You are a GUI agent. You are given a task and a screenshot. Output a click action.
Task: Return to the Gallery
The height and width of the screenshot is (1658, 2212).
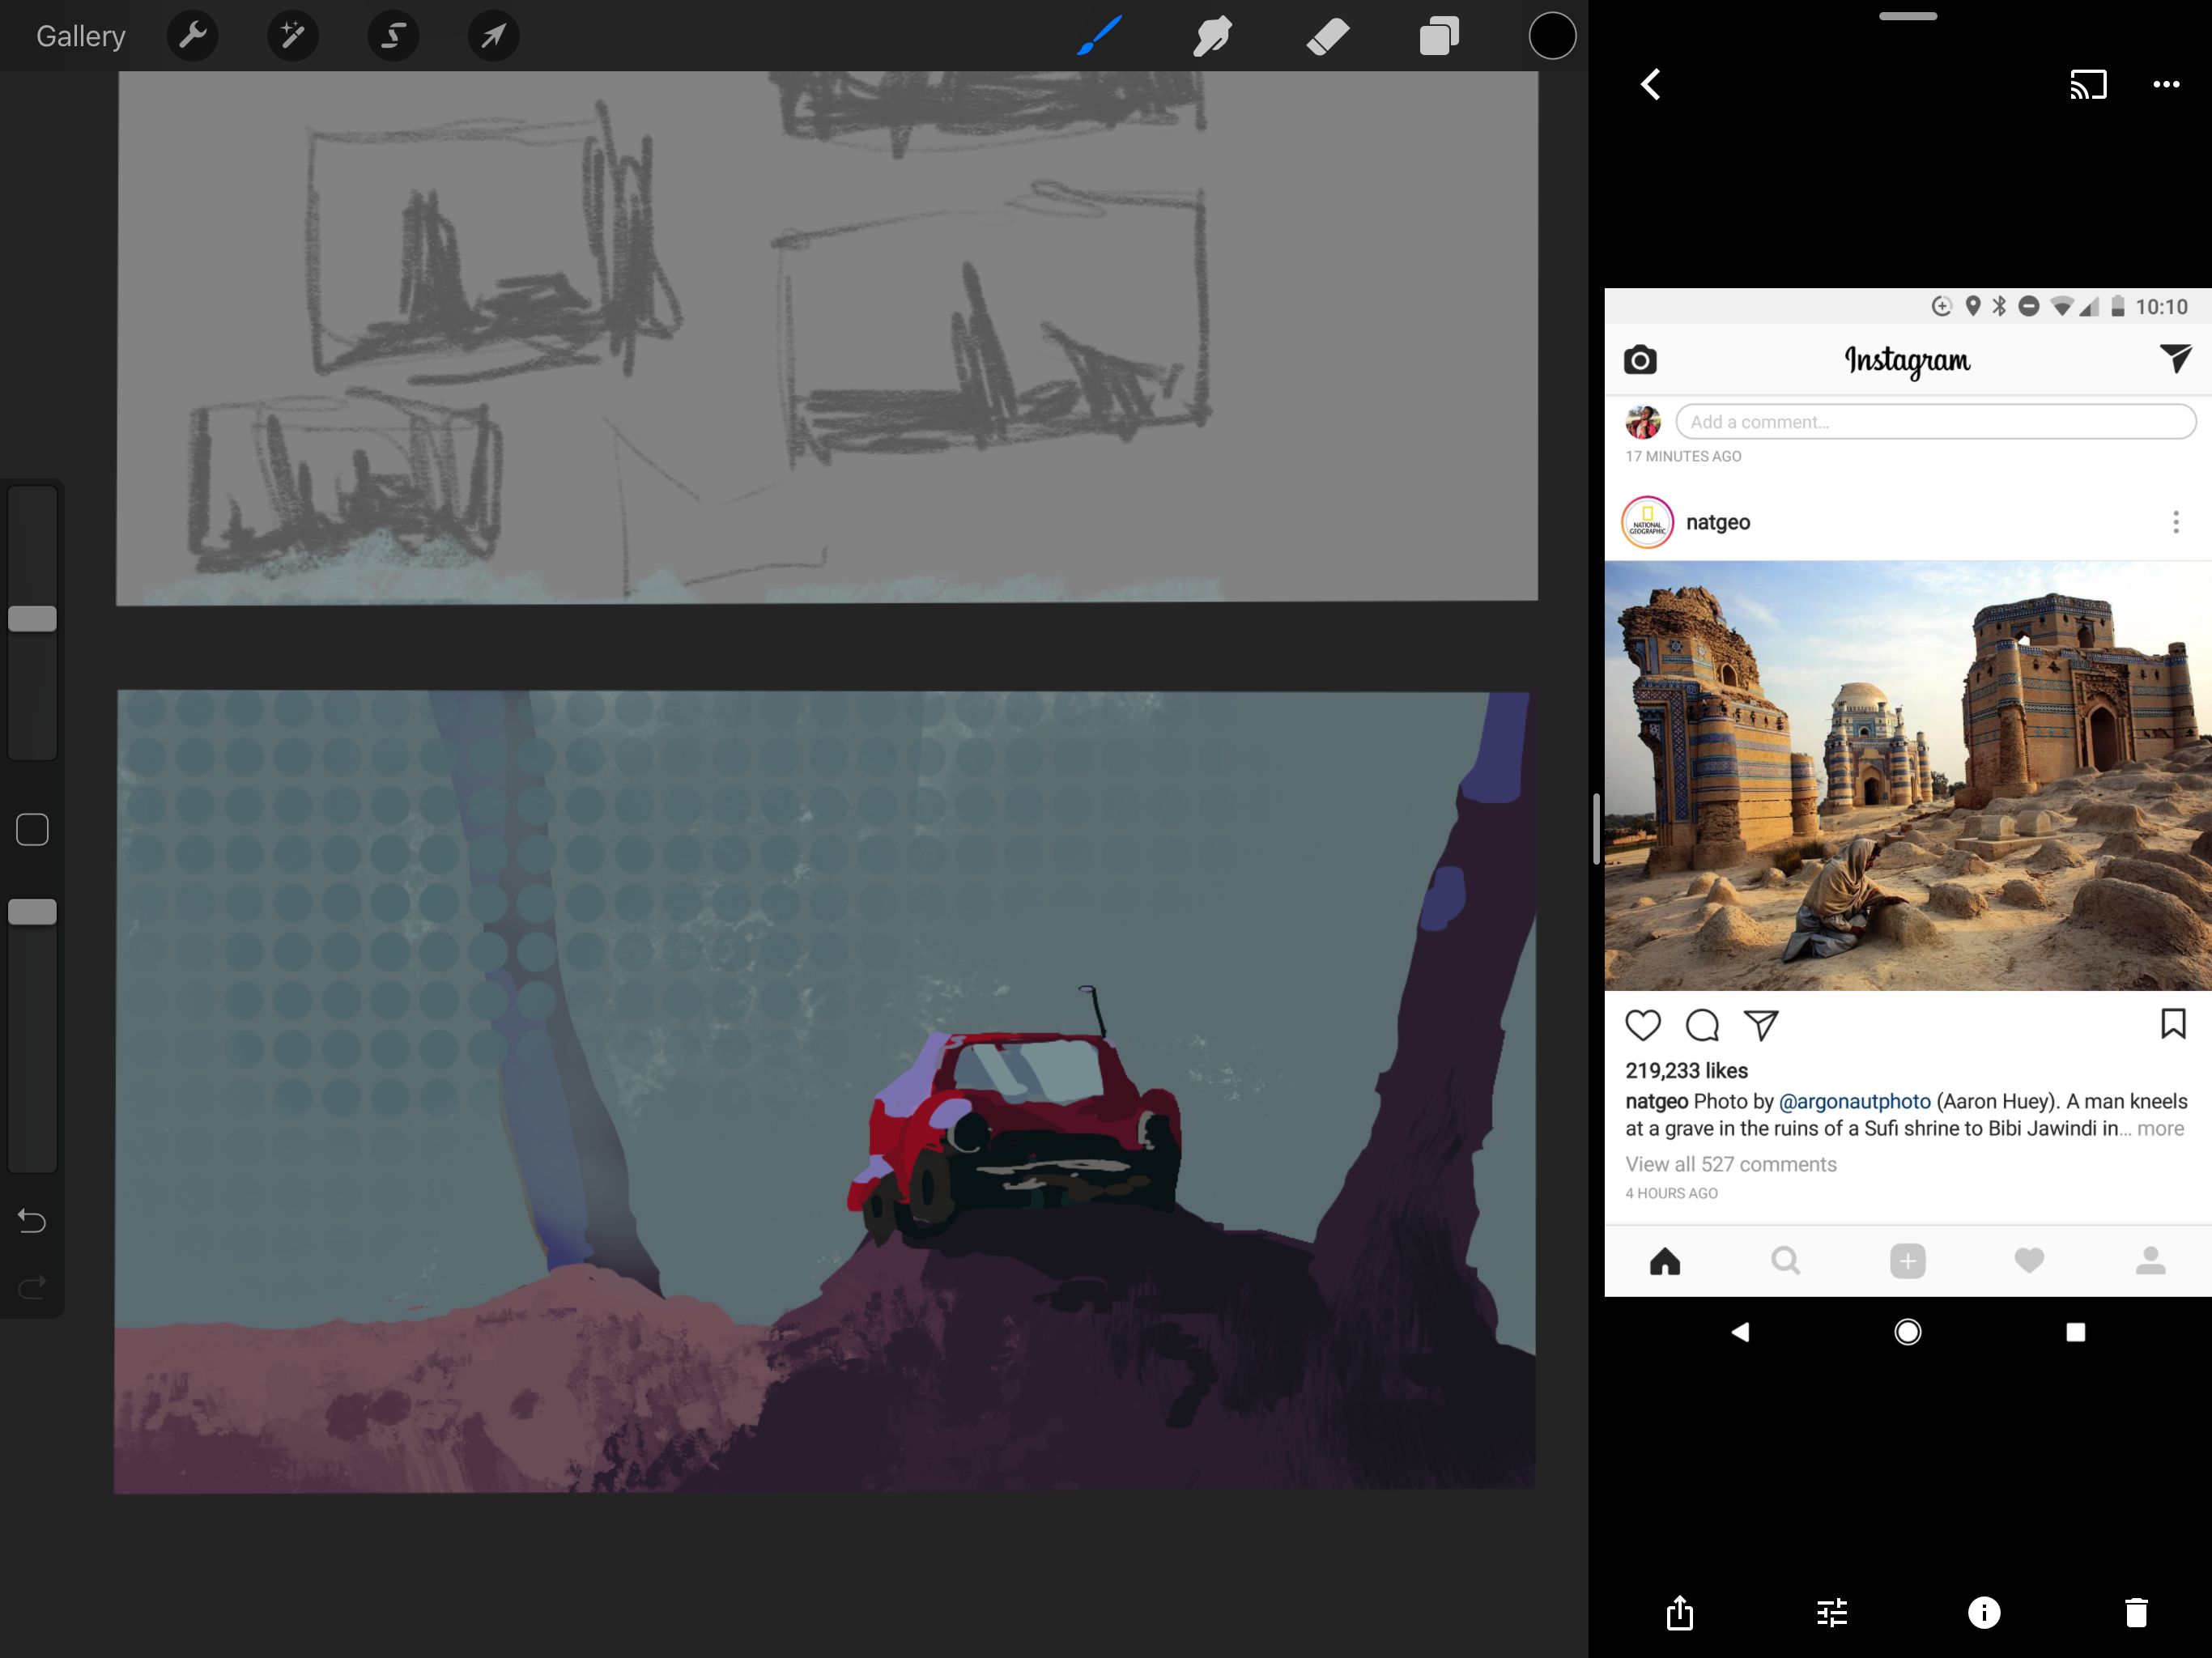pyautogui.click(x=81, y=37)
